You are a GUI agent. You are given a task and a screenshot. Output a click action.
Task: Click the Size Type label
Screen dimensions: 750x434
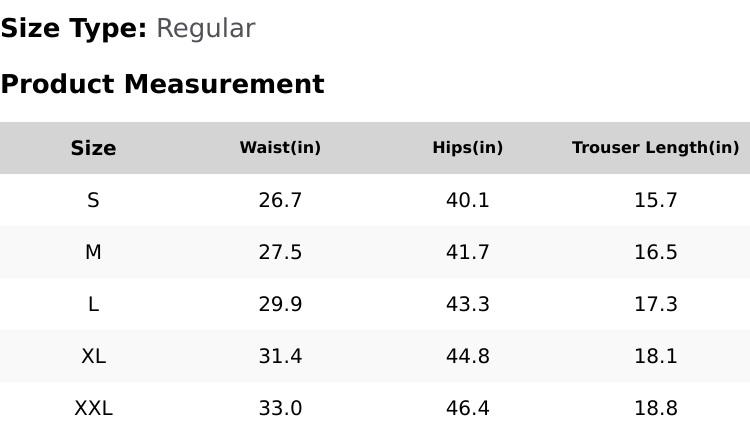pos(73,29)
